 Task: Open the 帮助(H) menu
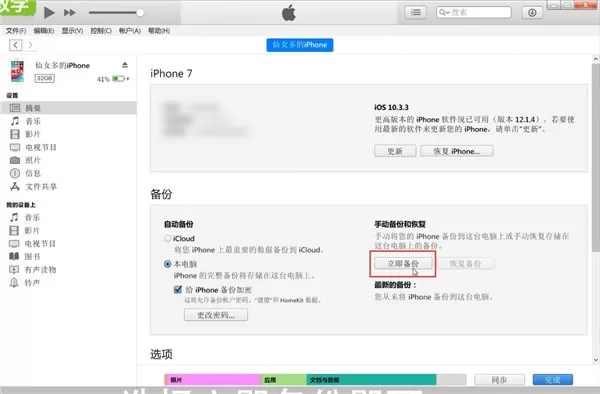pos(159,31)
